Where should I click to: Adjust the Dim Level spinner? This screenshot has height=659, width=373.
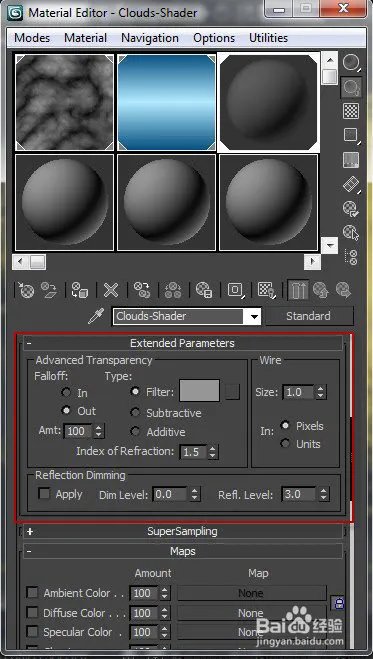tap(194, 494)
